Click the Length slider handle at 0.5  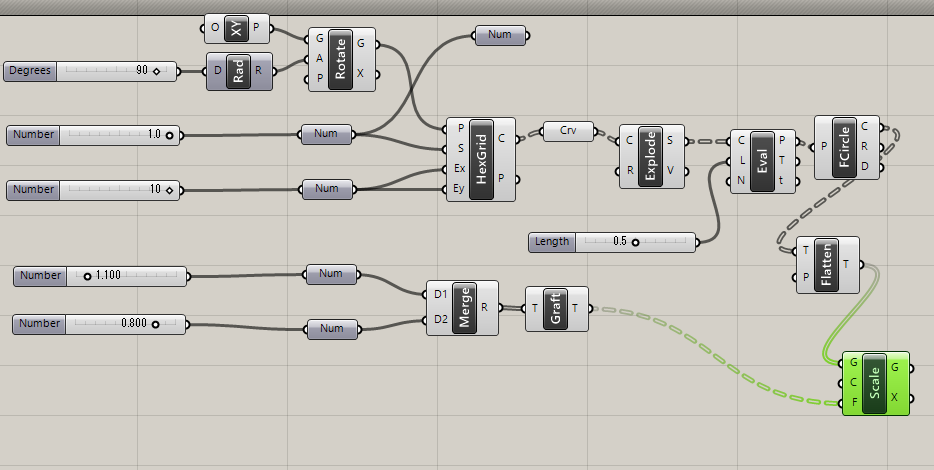click(x=635, y=242)
